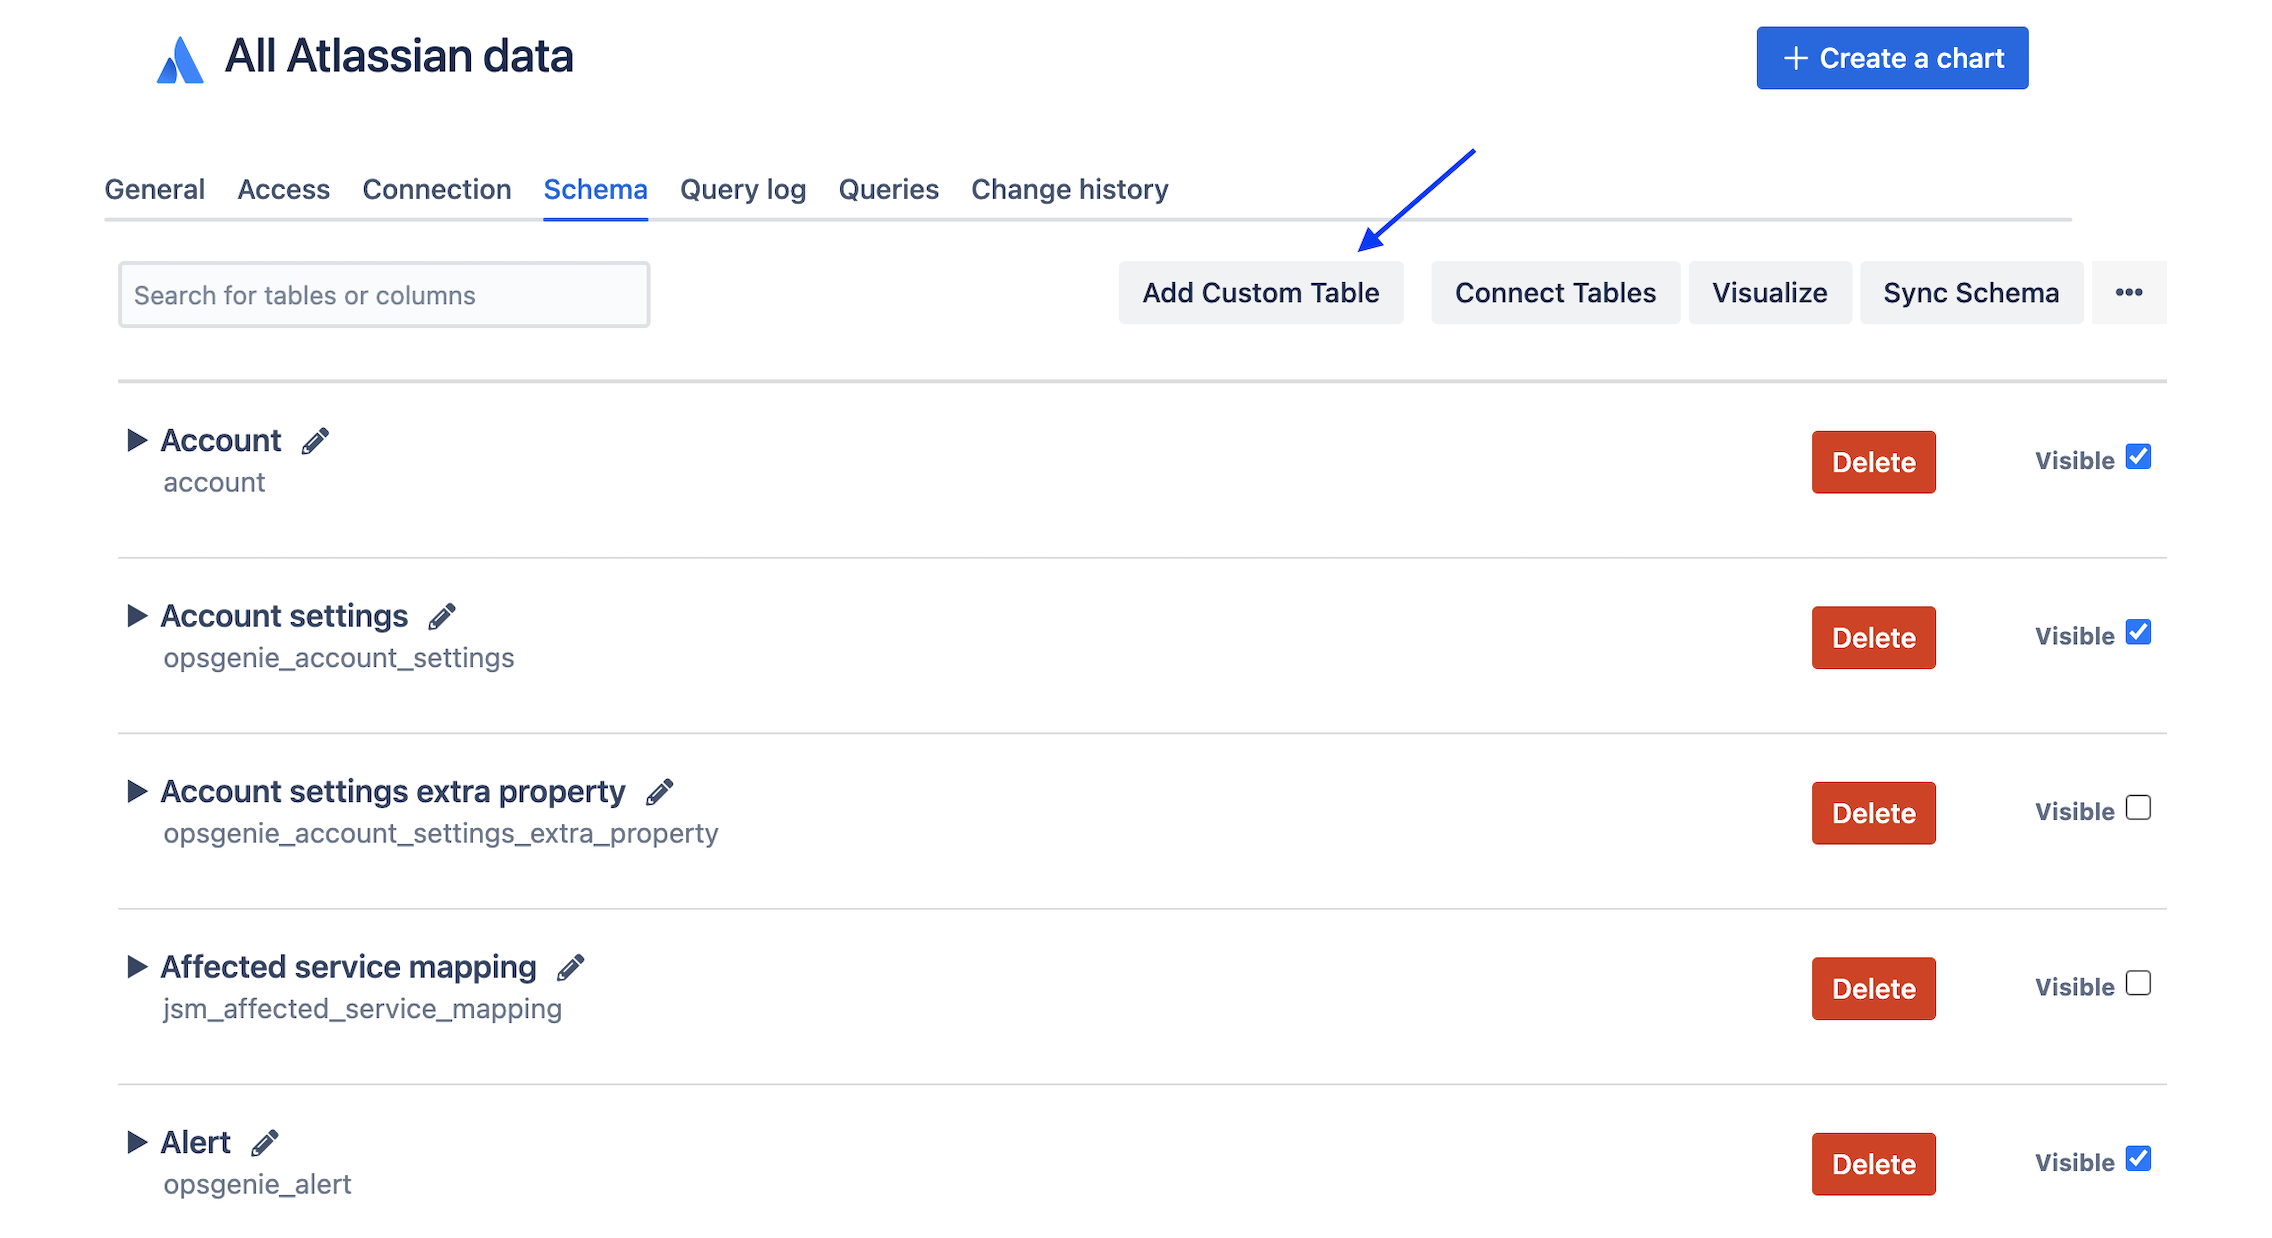Screen dimensions: 2272x1238
Task: Edit the Alert table name pencil
Action: coord(264,1143)
